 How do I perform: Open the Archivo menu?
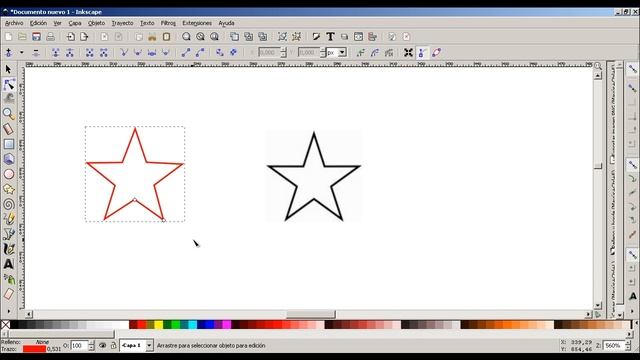(x=14, y=23)
